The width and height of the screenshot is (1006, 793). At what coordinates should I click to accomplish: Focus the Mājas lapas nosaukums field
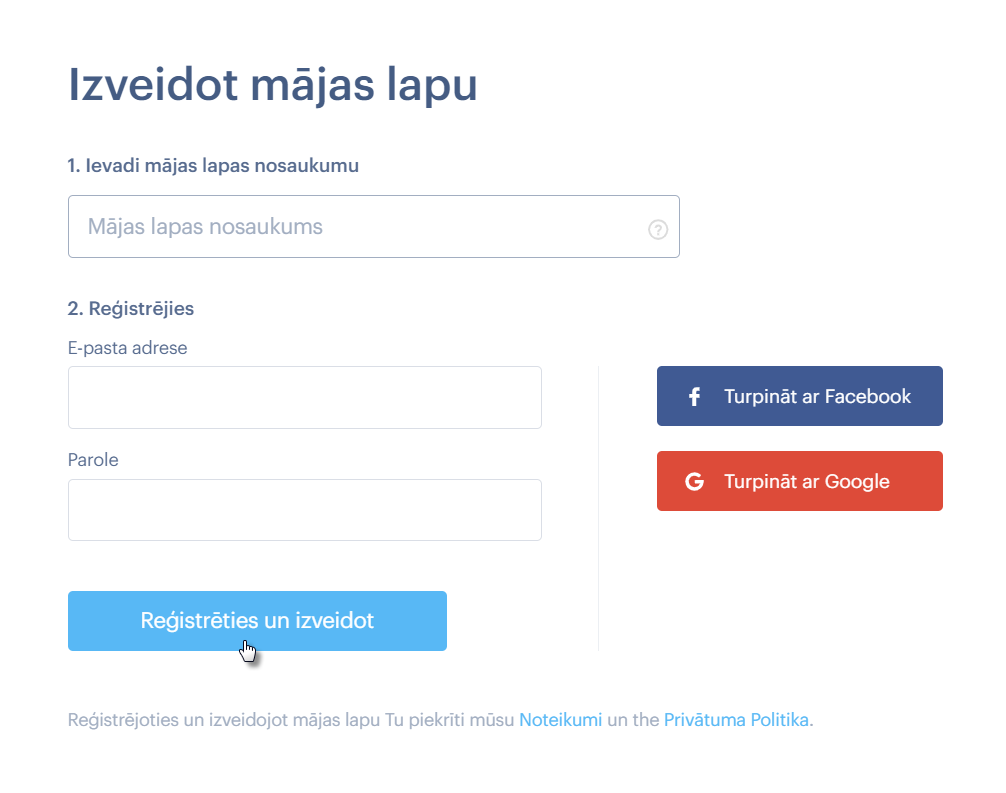pyautogui.click(x=373, y=226)
